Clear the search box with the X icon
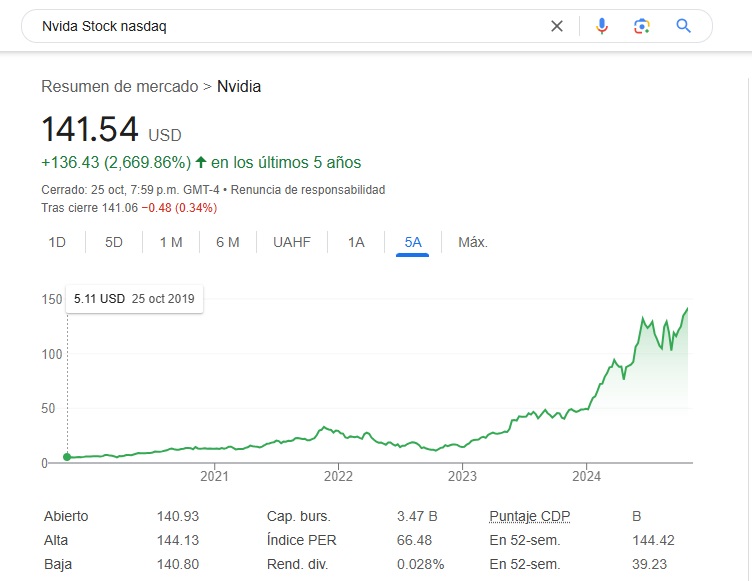The image size is (752, 581). tap(557, 26)
